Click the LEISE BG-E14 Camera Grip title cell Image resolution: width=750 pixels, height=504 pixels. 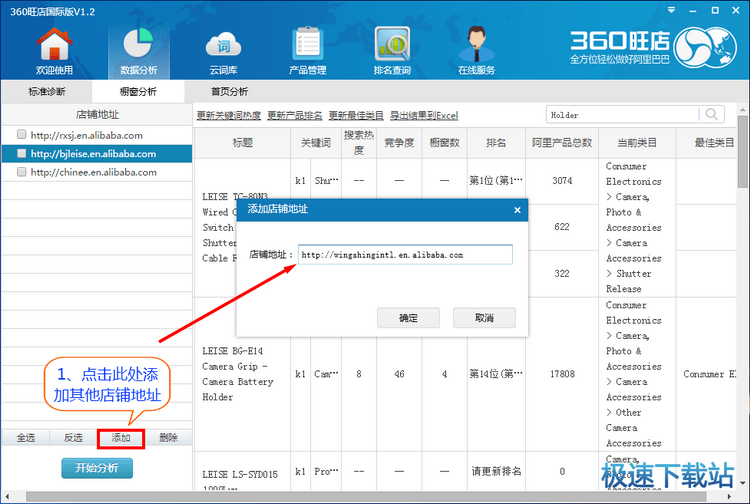(x=242, y=374)
